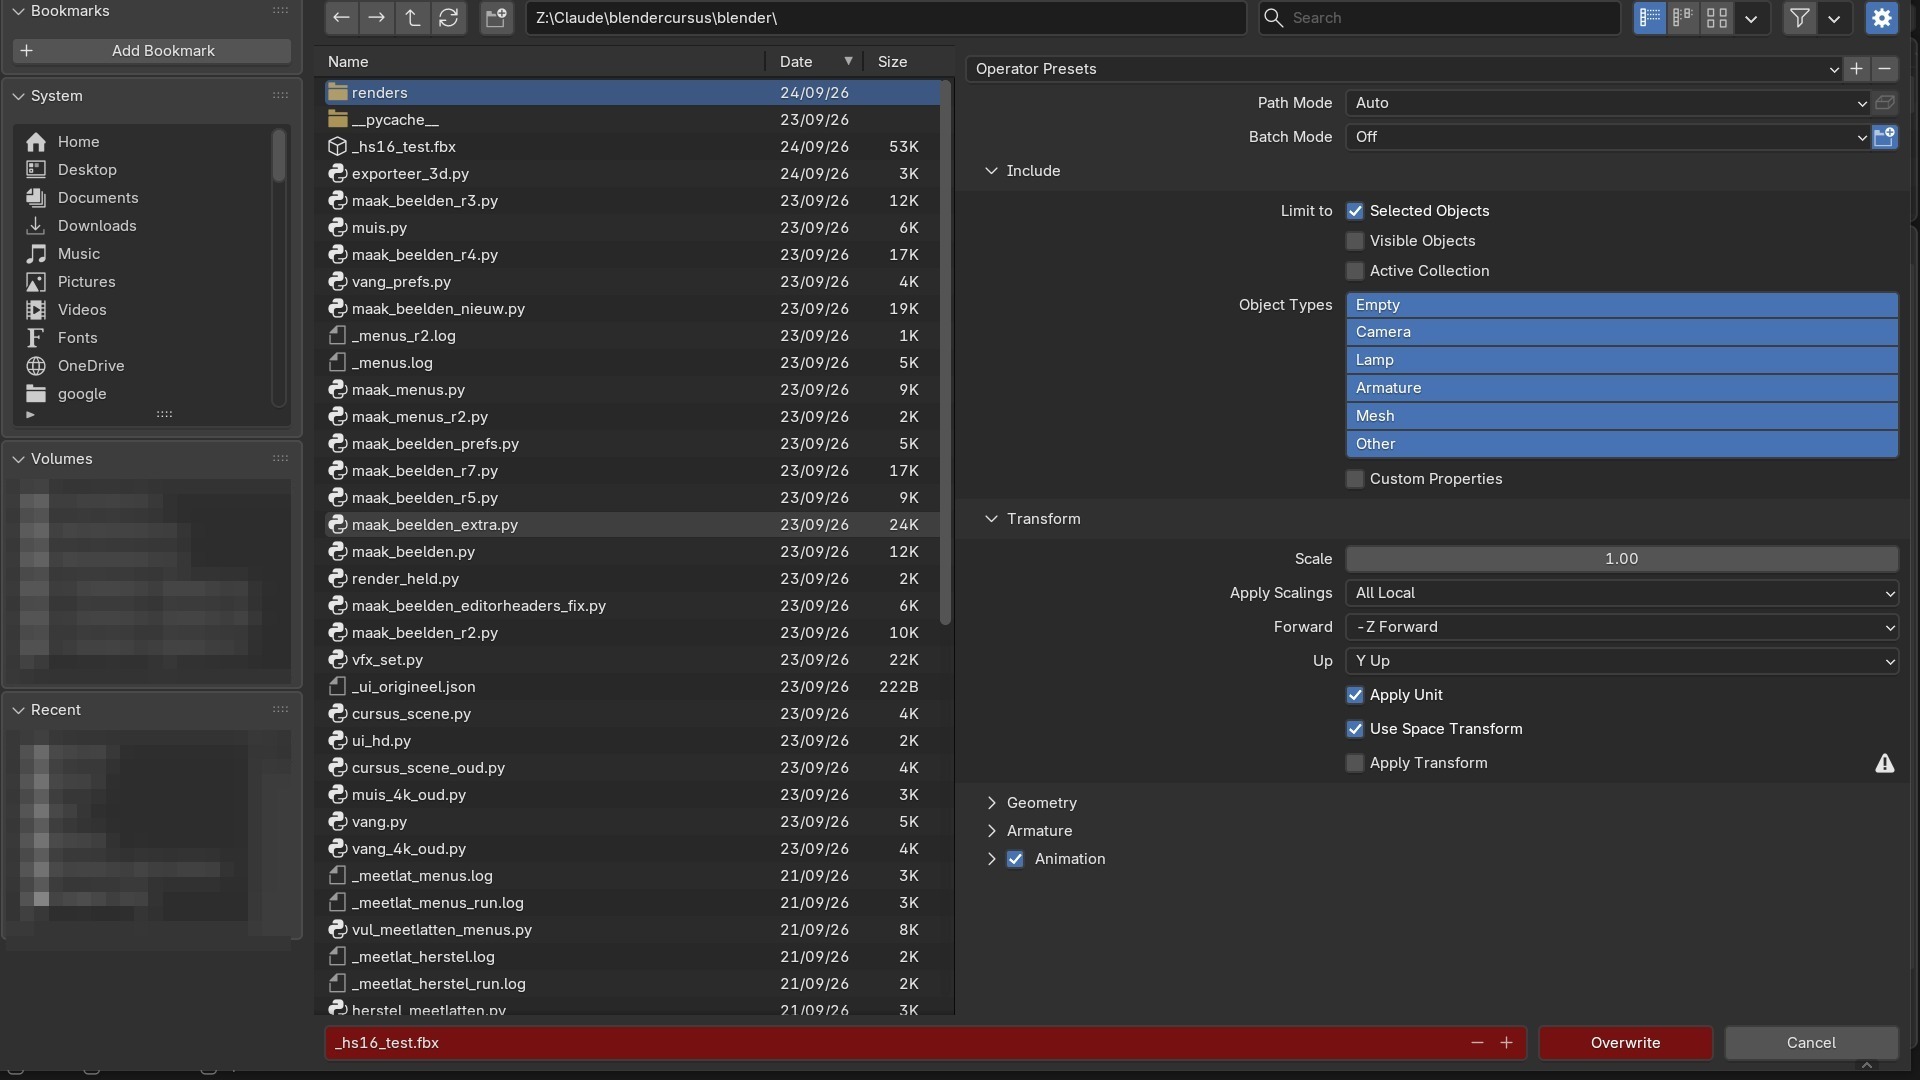Enable Apply Transform checkbox
1920x1080 pixels.
click(x=1355, y=763)
